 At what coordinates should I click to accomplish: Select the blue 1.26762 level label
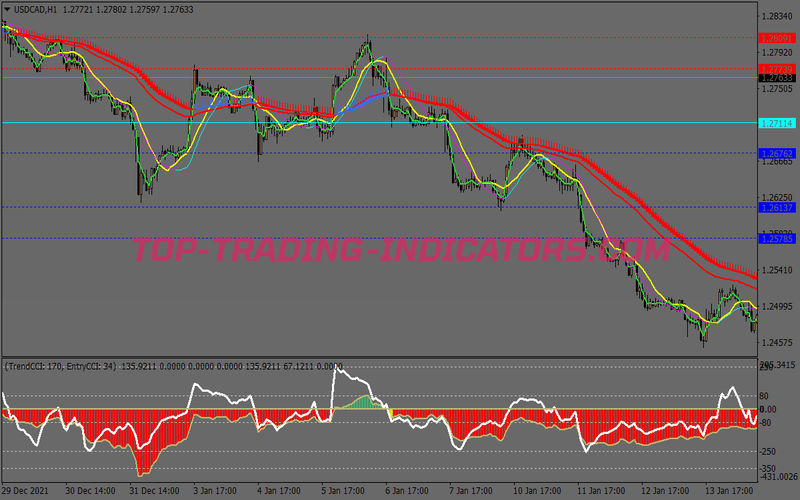[x=777, y=154]
